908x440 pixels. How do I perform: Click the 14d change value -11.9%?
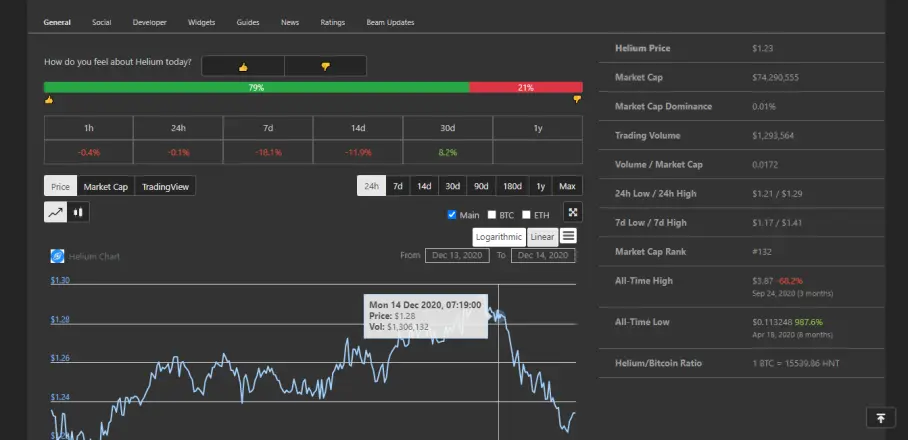pyautogui.click(x=358, y=152)
